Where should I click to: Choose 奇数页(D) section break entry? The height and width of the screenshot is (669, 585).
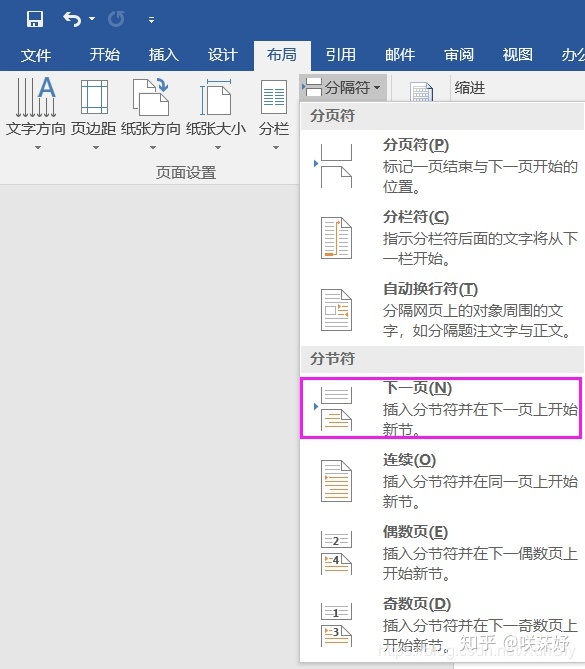pos(442,625)
